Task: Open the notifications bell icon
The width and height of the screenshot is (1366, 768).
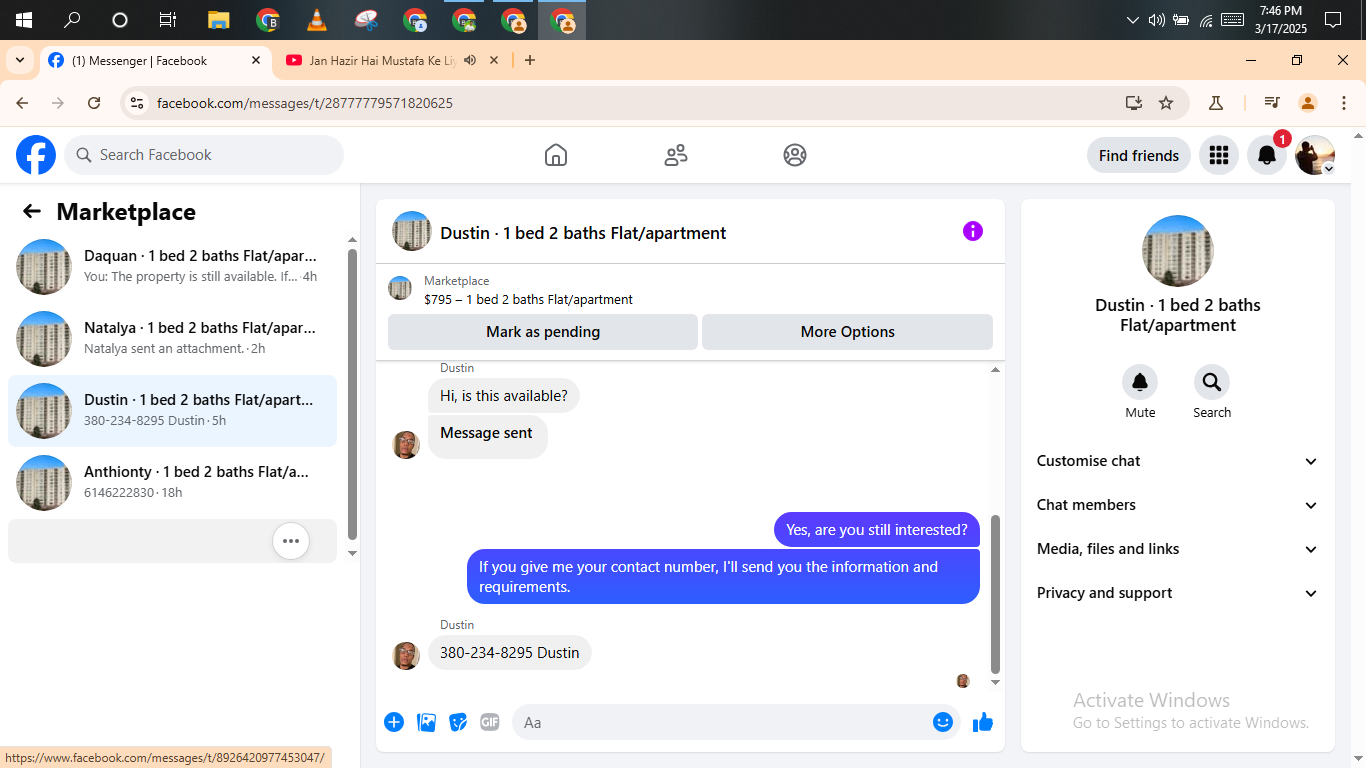Action: click(x=1266, y=155)
